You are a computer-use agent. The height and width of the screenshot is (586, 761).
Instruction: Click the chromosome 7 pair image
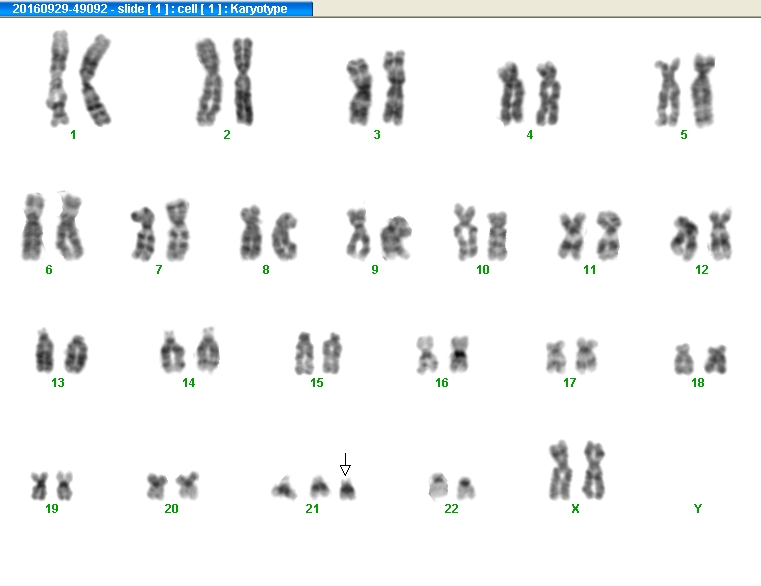pos(160,230)
